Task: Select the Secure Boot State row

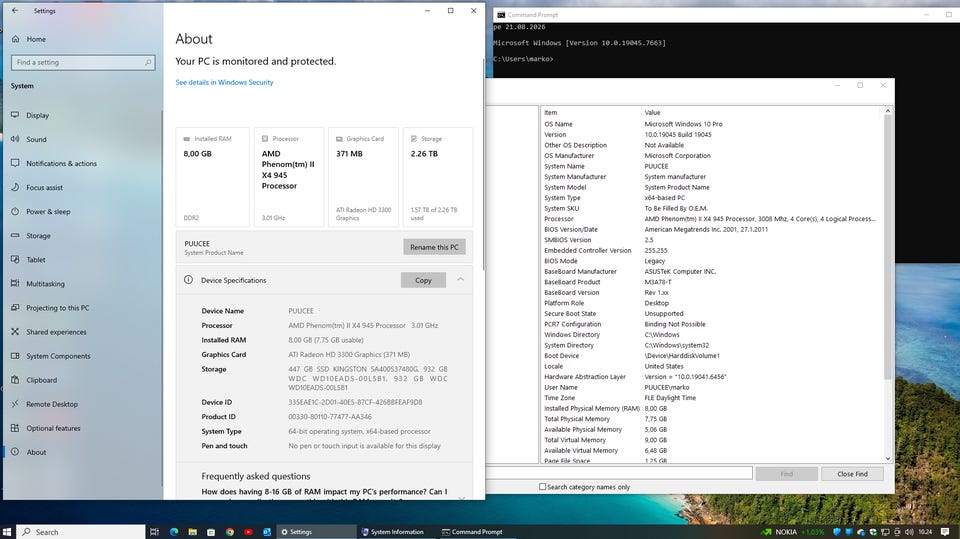Action: [x=712, y=314]
